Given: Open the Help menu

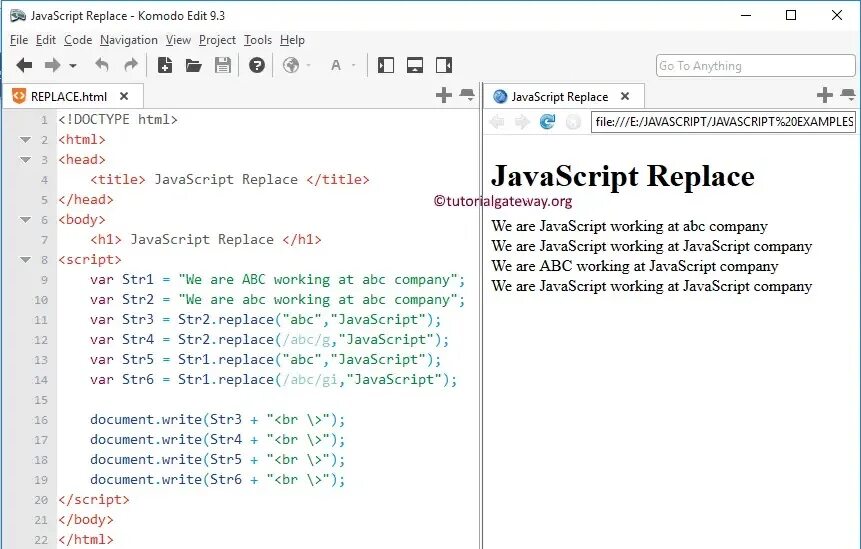Looking at the screenshot, I should pos(292,40).
